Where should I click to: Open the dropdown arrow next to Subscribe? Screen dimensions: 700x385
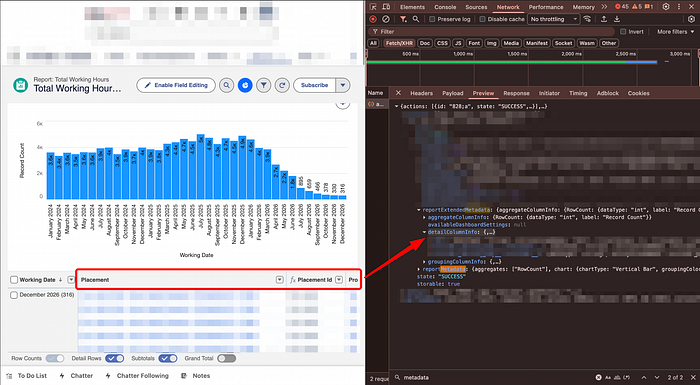(x=343, y=85)
